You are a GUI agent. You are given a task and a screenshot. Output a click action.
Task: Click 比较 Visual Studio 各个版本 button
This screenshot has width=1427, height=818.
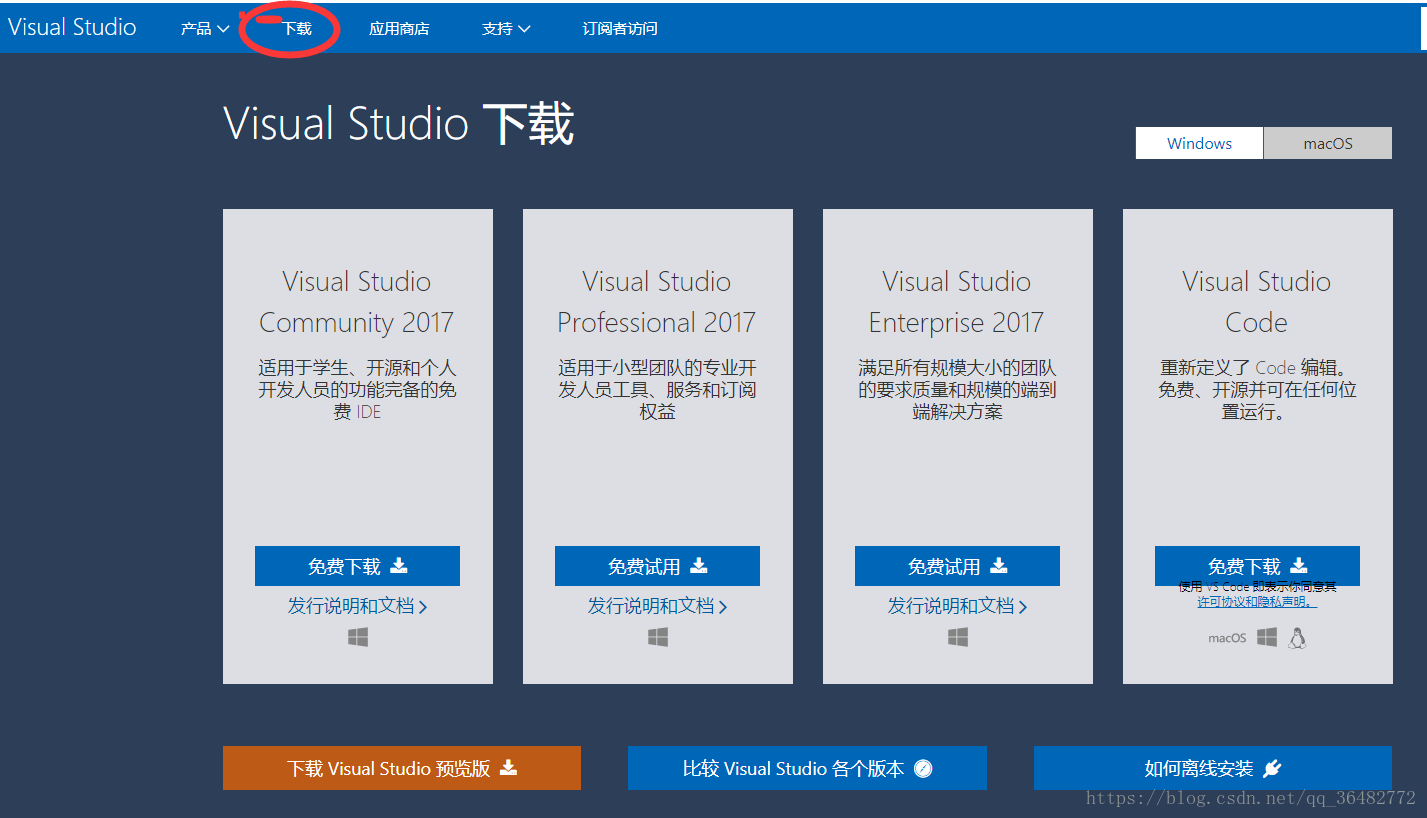[807, 768]
